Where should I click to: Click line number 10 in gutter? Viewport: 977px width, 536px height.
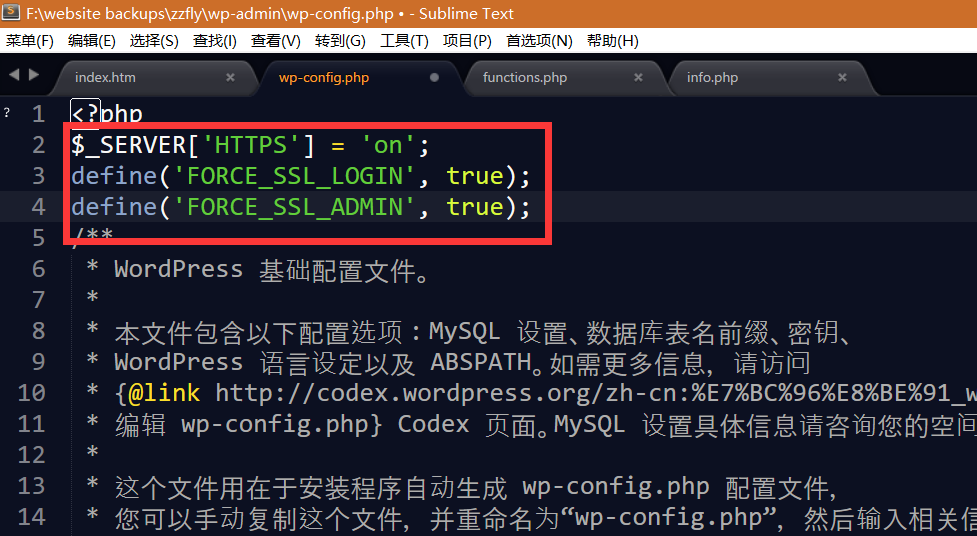click(x=32, y=393)
